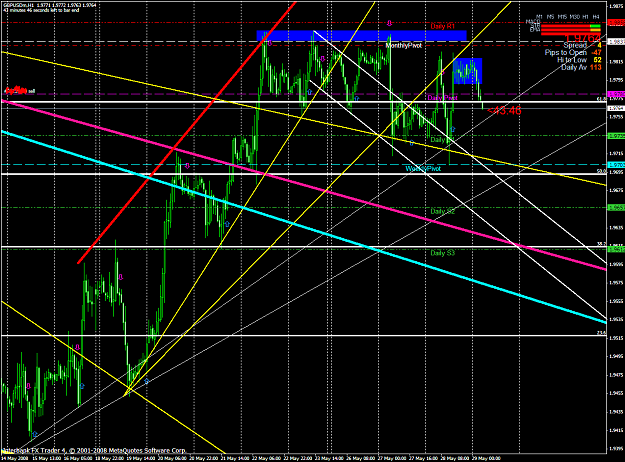
Task: Click the large red 1.9764 price
Action: (x=582, y=38)
